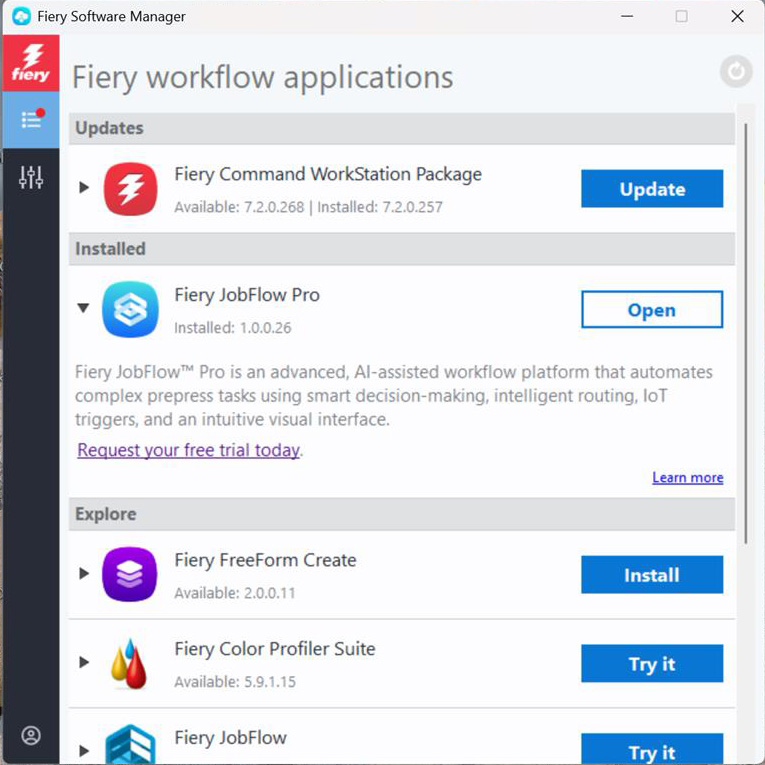Screen dimensions: 765x765
Task: Expand Fiery Command WorkStation Package details
Action: 84,187
